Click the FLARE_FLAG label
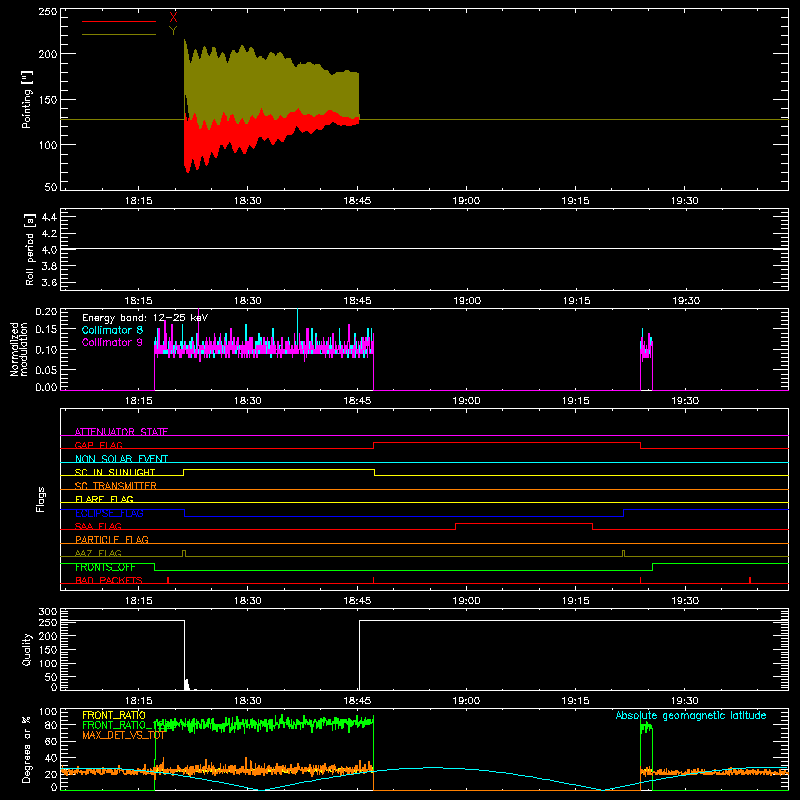 point(104,499)
